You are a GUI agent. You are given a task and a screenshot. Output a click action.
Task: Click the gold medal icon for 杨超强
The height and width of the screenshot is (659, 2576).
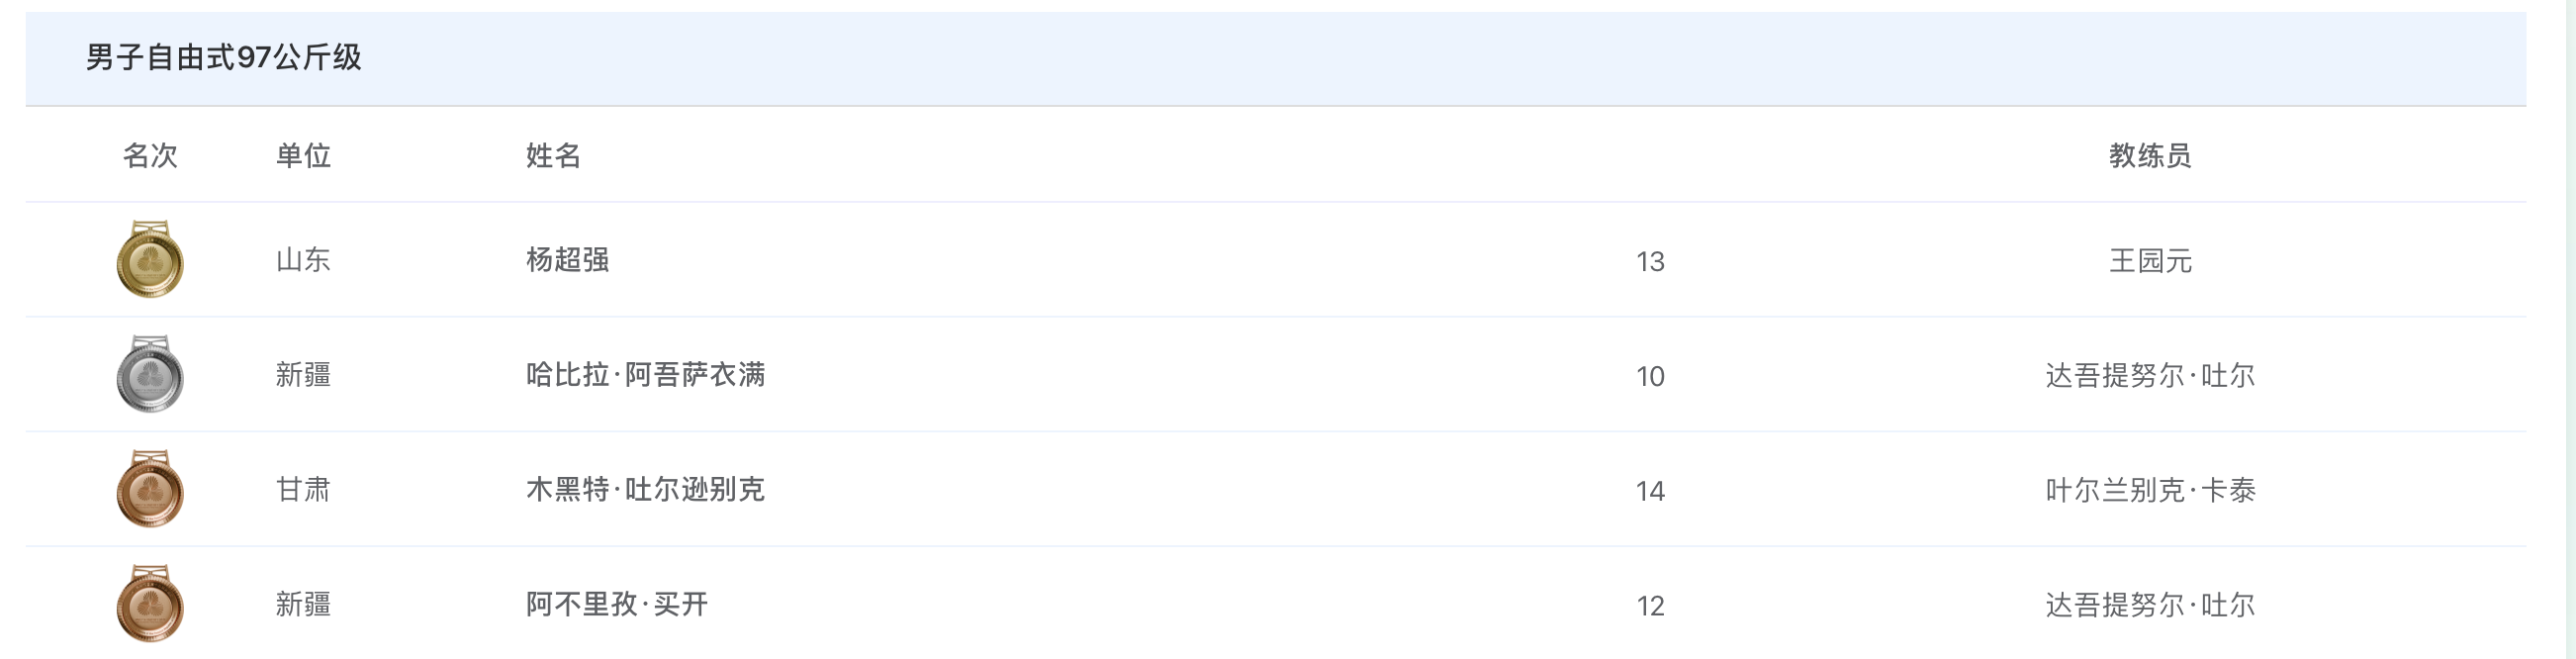(150, 260)
